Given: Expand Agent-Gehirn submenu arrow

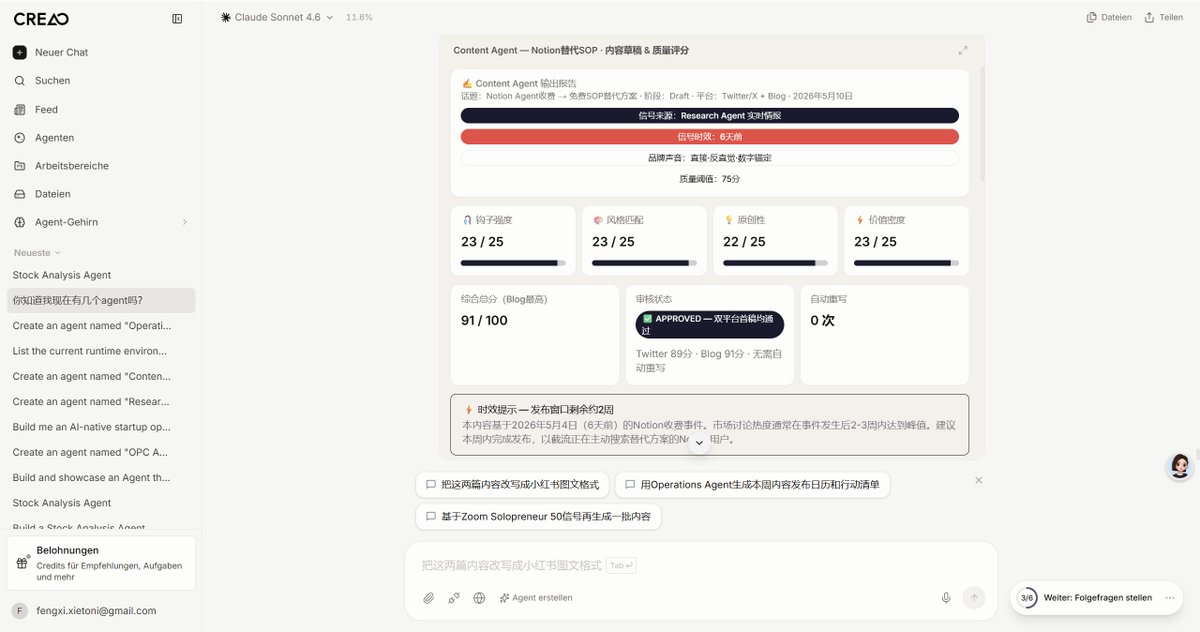Looking at the screenshot, I should [185, 222].
